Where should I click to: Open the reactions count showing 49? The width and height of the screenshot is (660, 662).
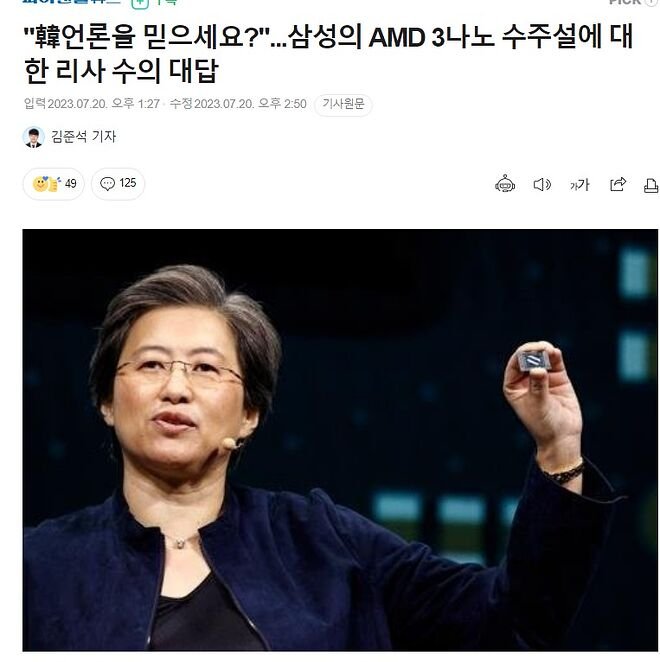coord(54,184)
